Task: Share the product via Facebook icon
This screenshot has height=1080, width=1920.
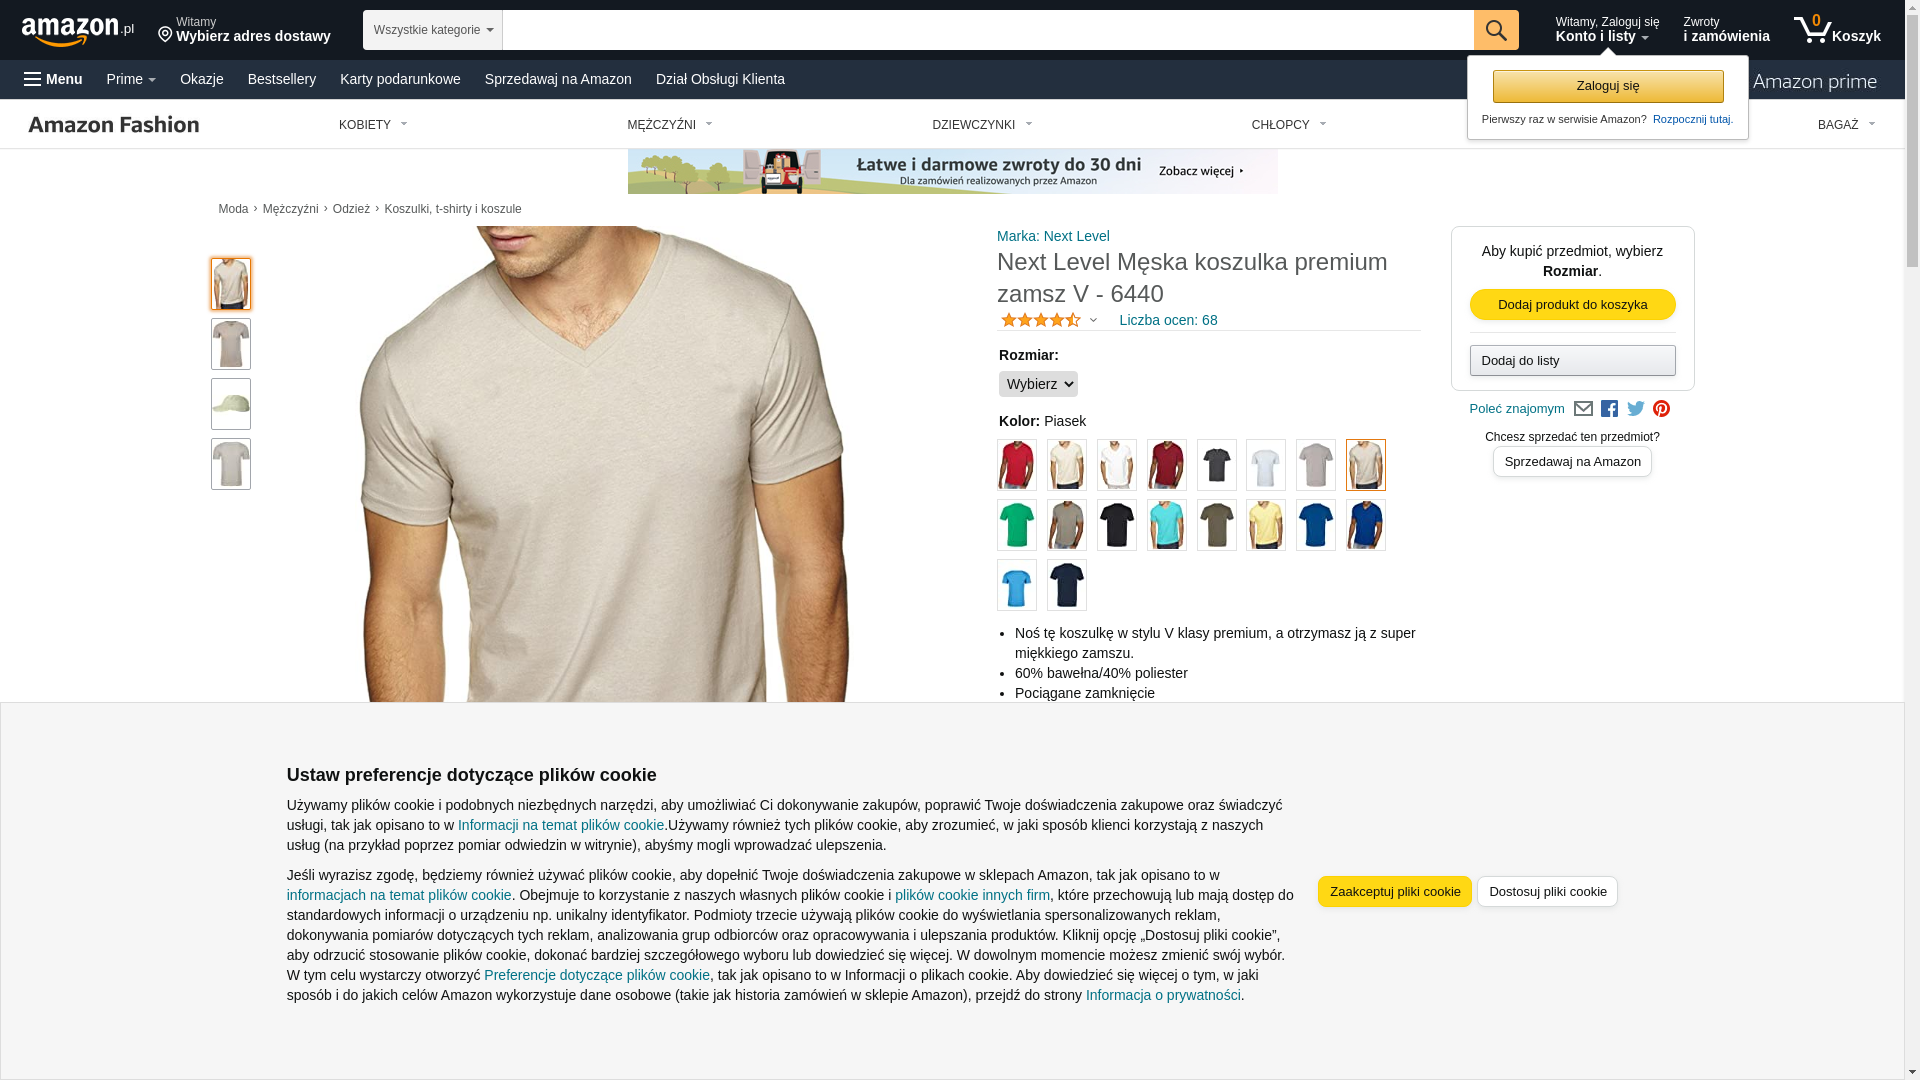Action: coord(1609,409)
